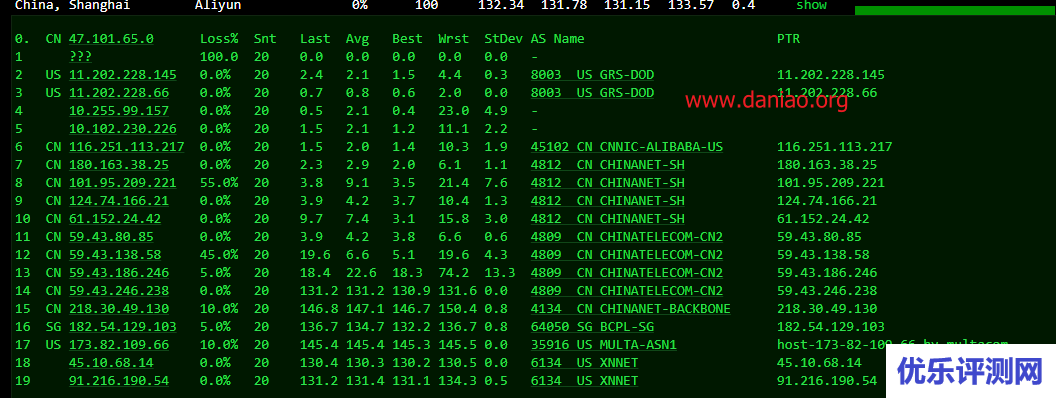Click the 'Aliyun' provider text

point(218,5)
